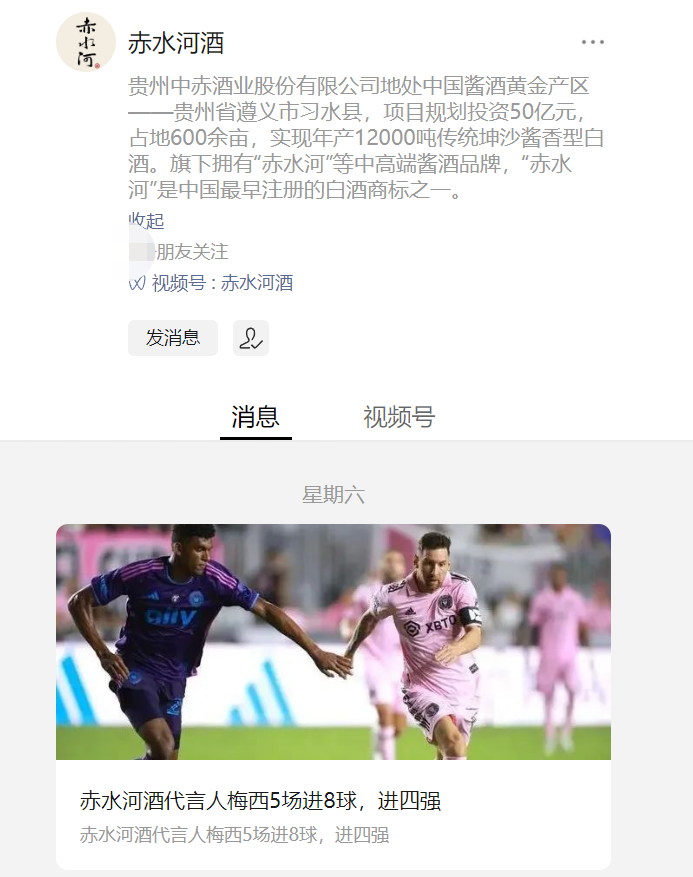The height and width of the screenshot is (877, 693).
Task: Click the 视频号 butterfly channel icon
Action: point(137,283)
